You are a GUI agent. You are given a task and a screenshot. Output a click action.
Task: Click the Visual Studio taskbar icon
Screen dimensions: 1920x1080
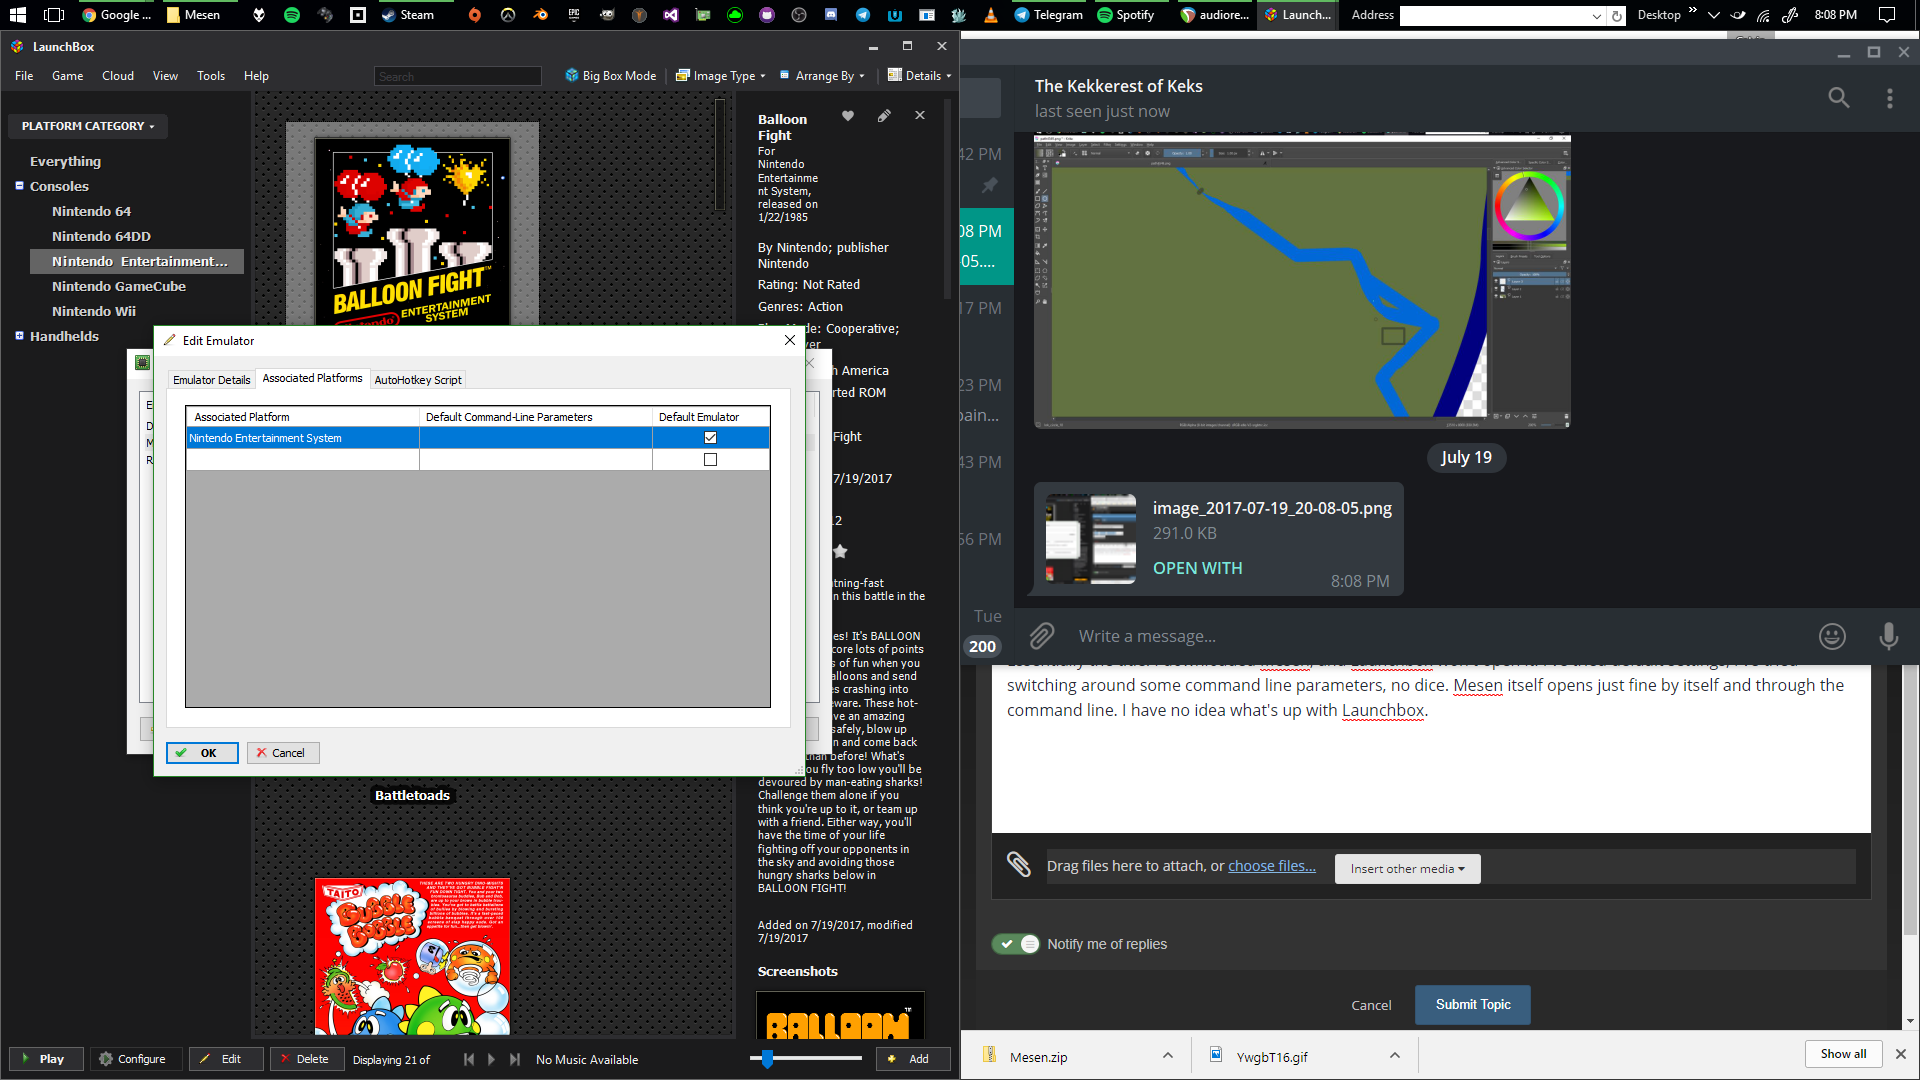pos(671,15)
